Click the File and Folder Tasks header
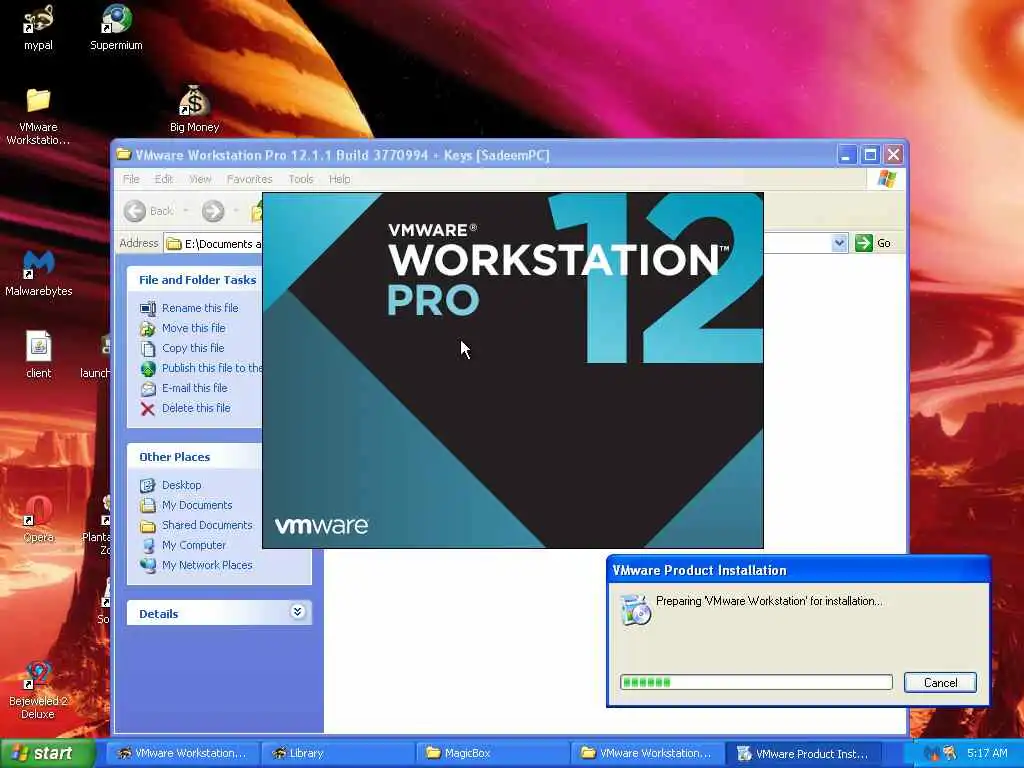This screenshot has height=768, width=1024. (197, 280)
